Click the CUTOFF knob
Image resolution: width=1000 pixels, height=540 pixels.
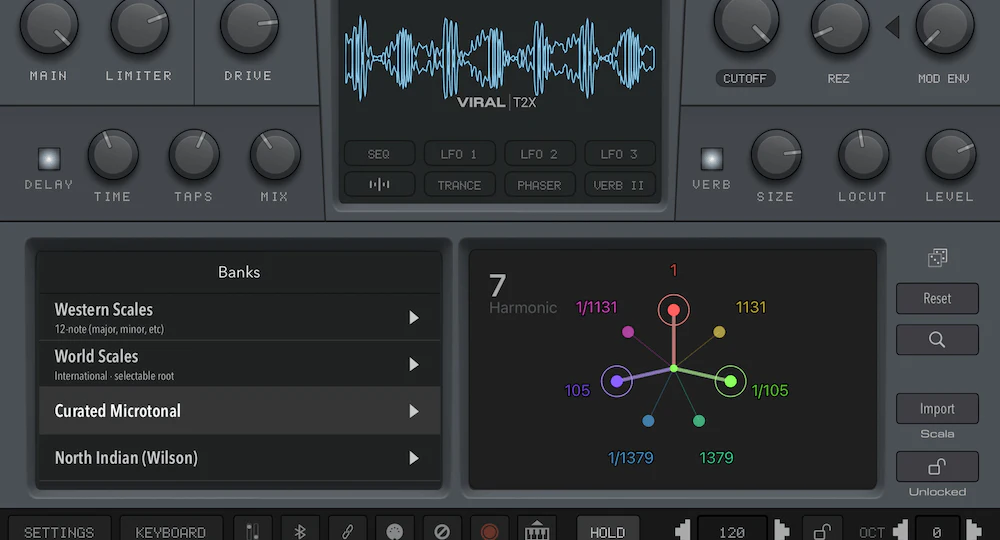pos(746,22)
